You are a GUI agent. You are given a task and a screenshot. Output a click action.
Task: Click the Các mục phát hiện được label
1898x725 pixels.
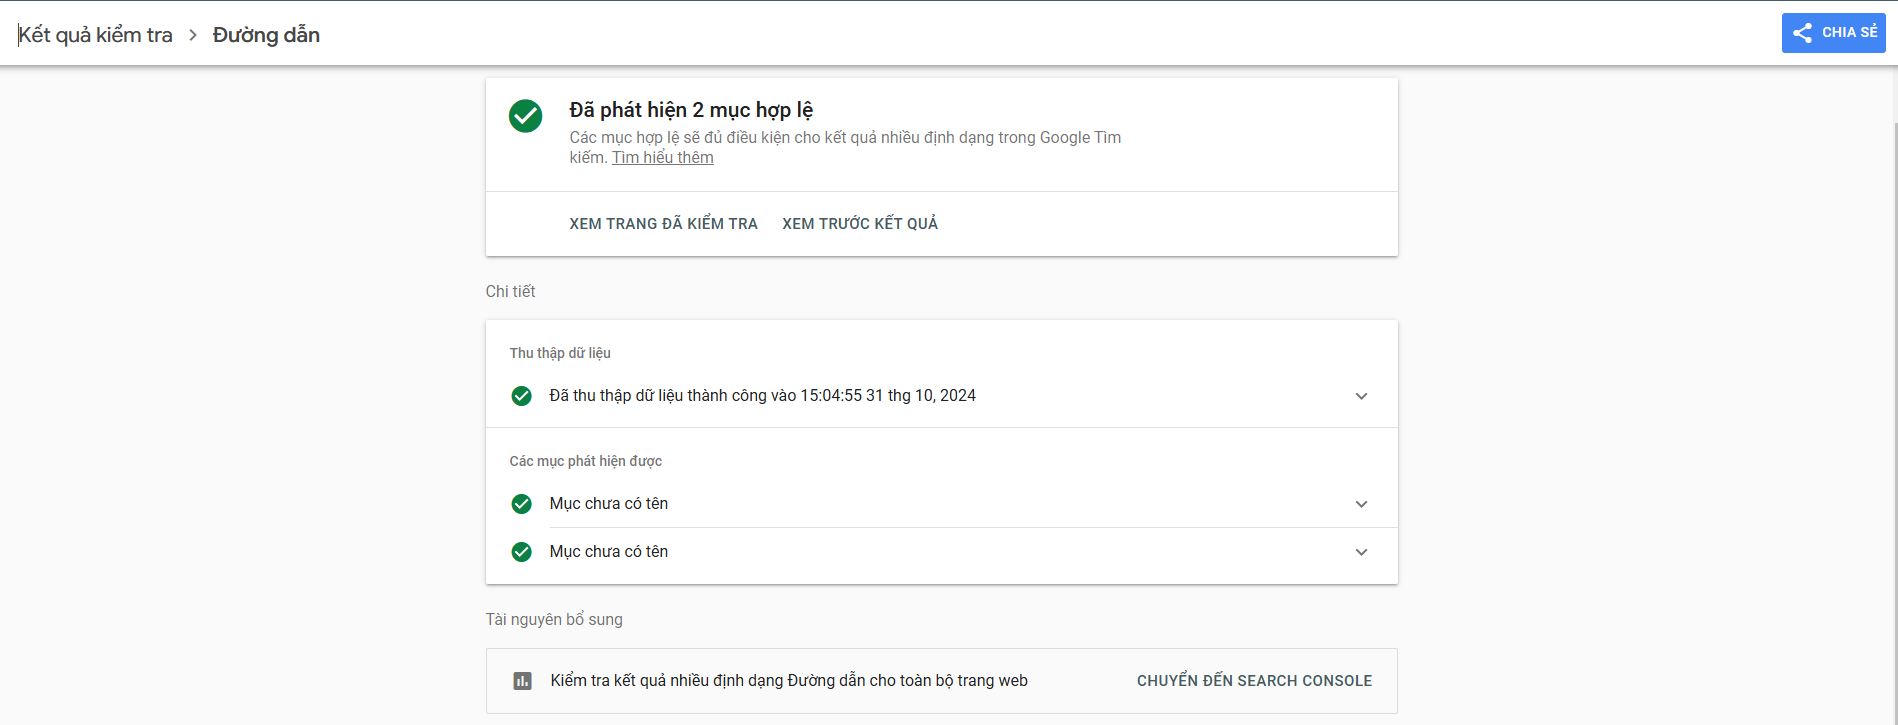586,461
